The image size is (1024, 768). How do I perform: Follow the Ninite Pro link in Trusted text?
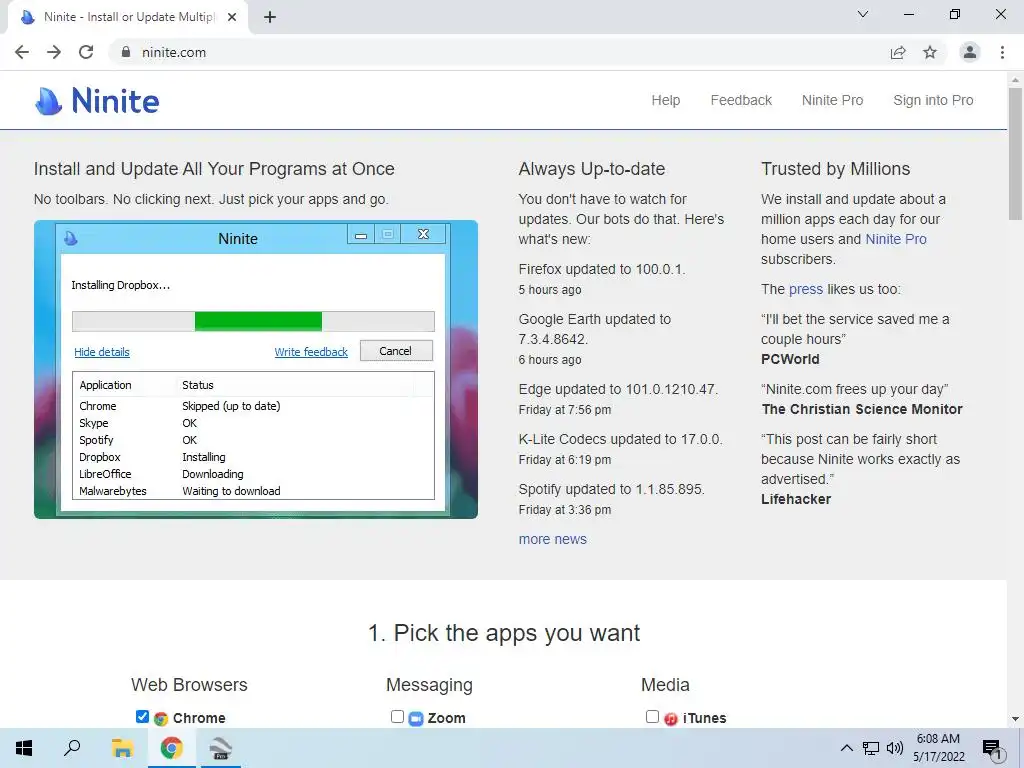click(x=896, y=239)
